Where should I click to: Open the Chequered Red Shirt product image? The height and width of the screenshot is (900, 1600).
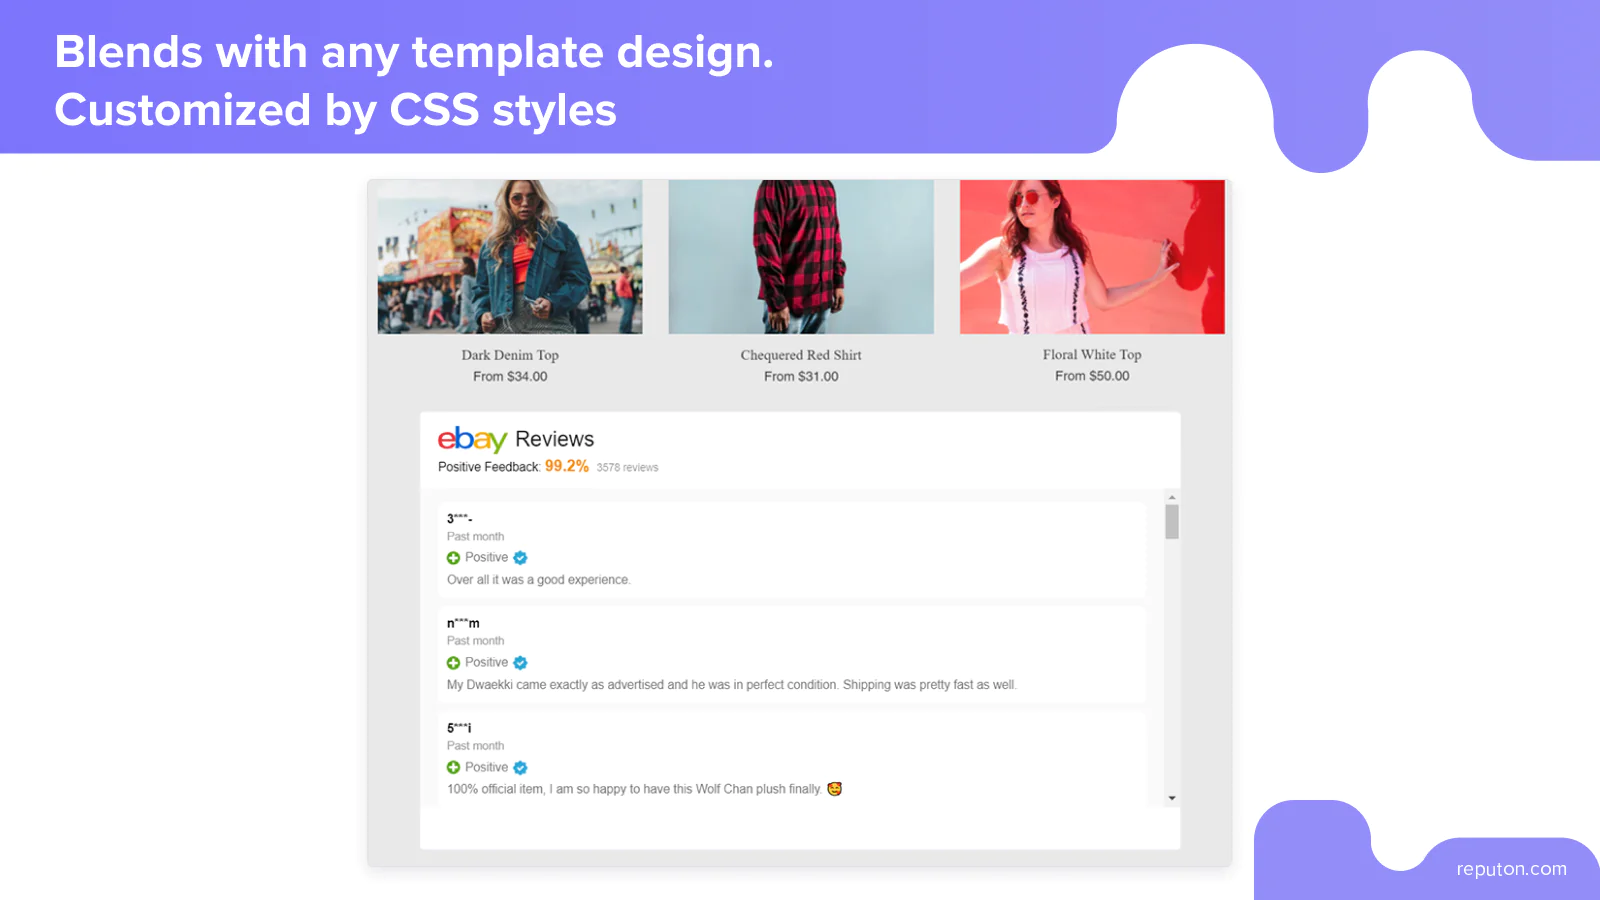(x=801, y=257)
